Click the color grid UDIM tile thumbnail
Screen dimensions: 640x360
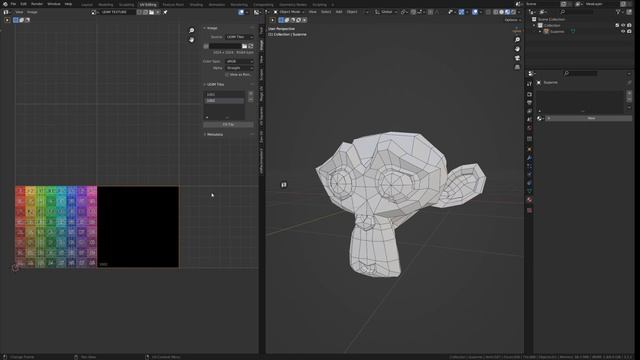(56, 227)
